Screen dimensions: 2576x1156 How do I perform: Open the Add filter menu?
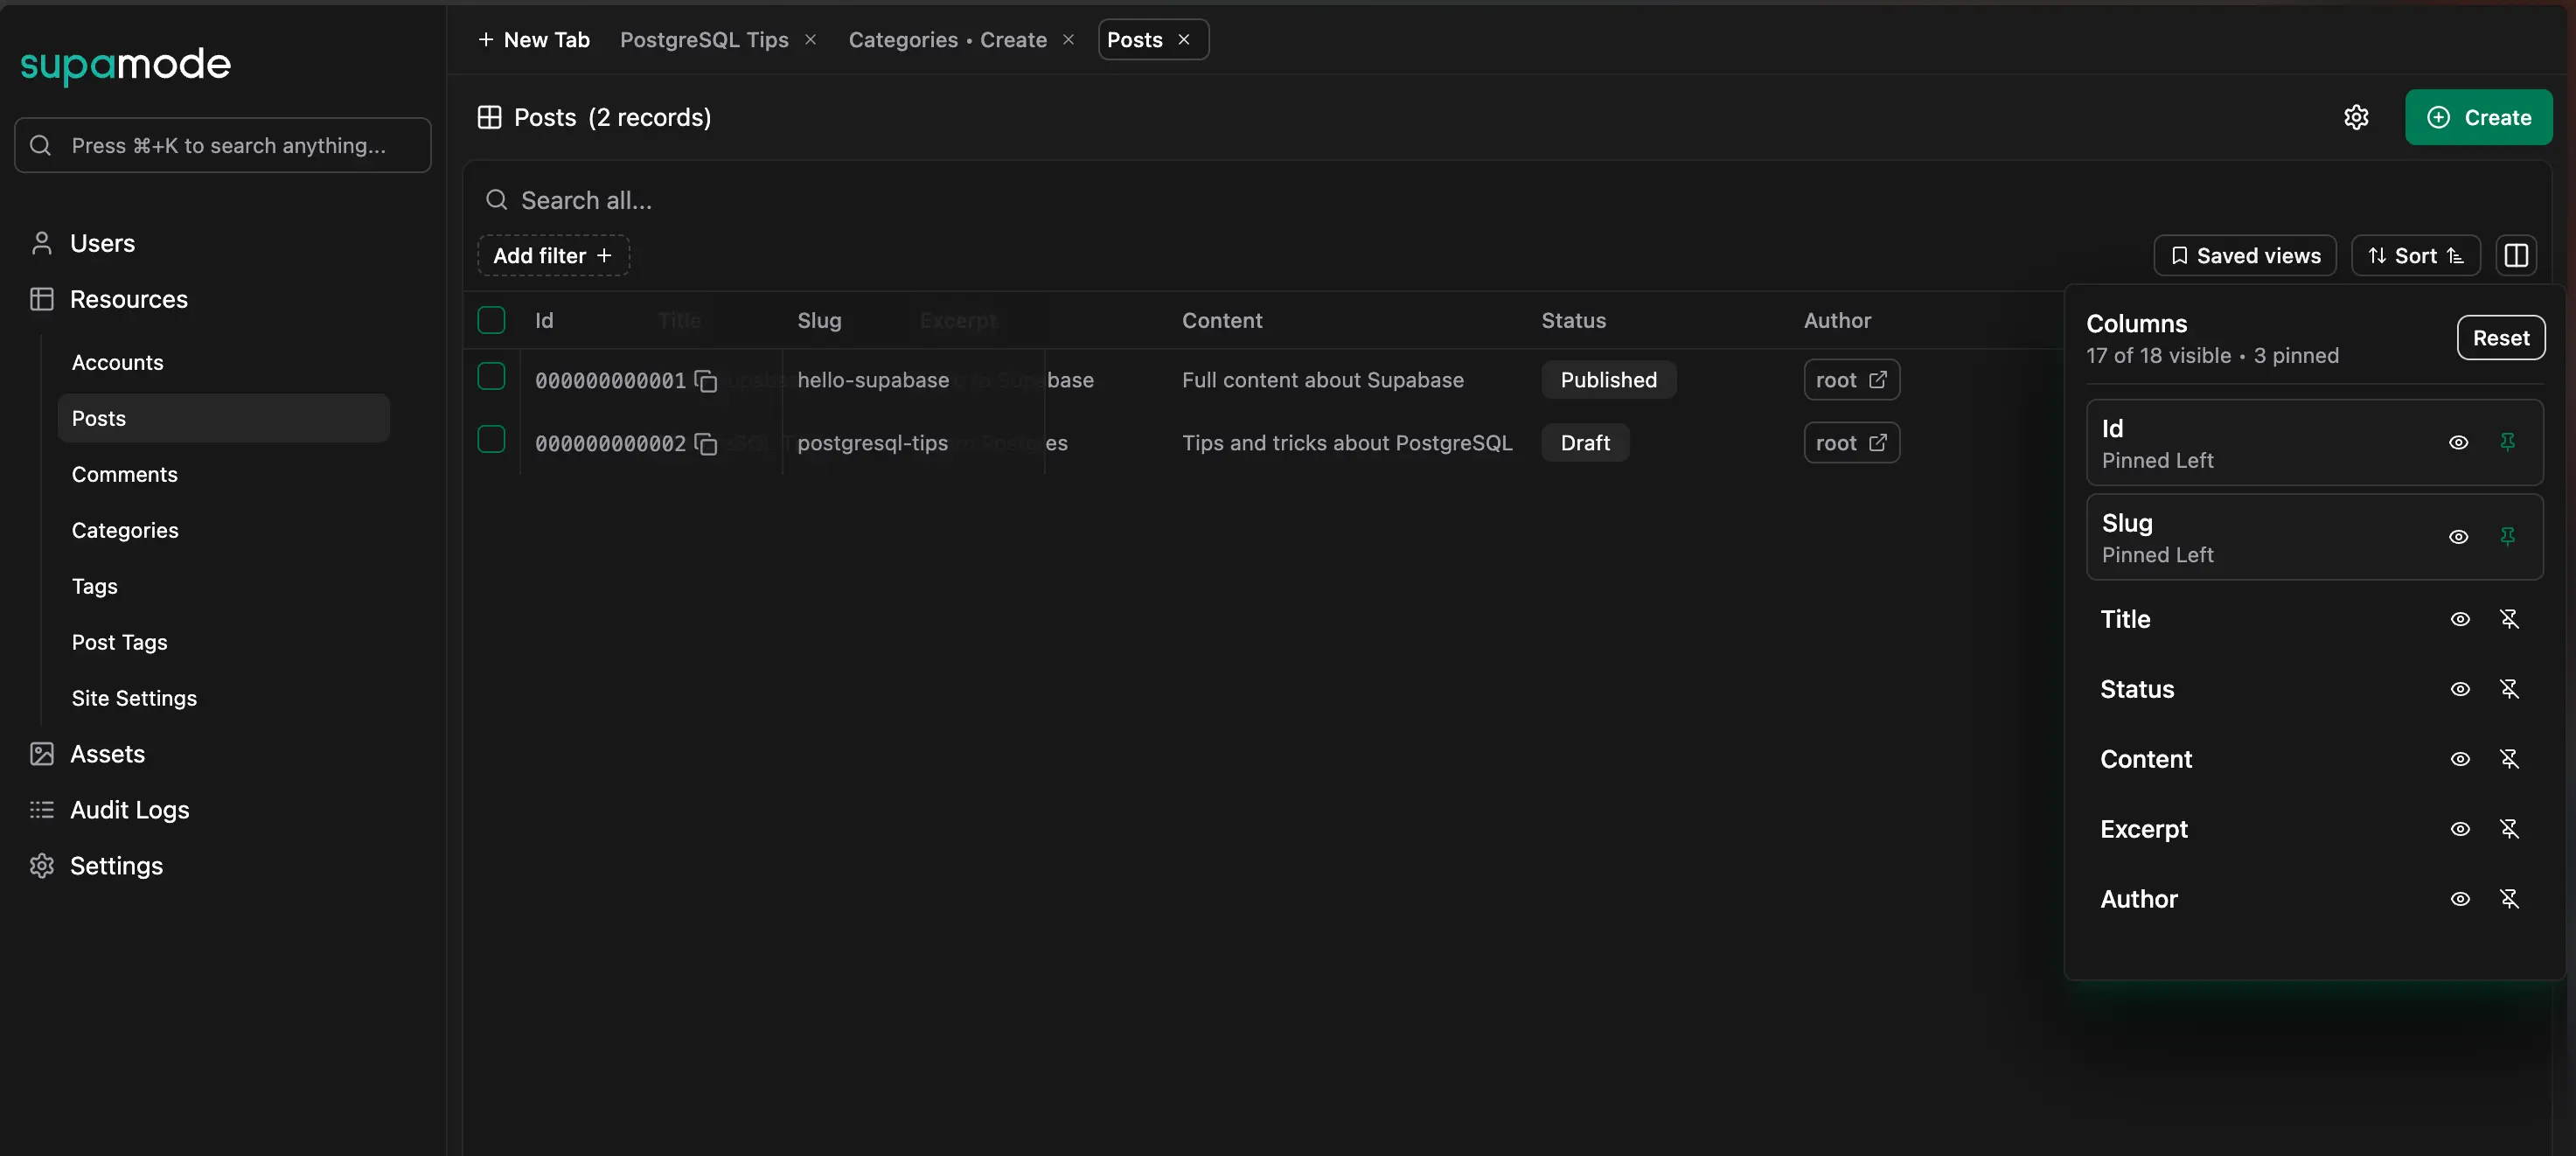(553, 255)
